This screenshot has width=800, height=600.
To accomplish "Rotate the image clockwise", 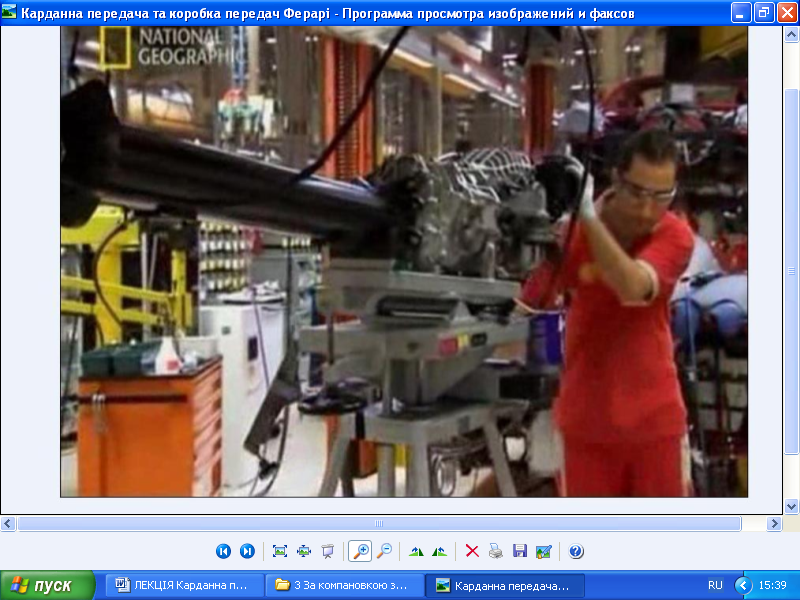I will pyautogui.click(x=416, y=551).
